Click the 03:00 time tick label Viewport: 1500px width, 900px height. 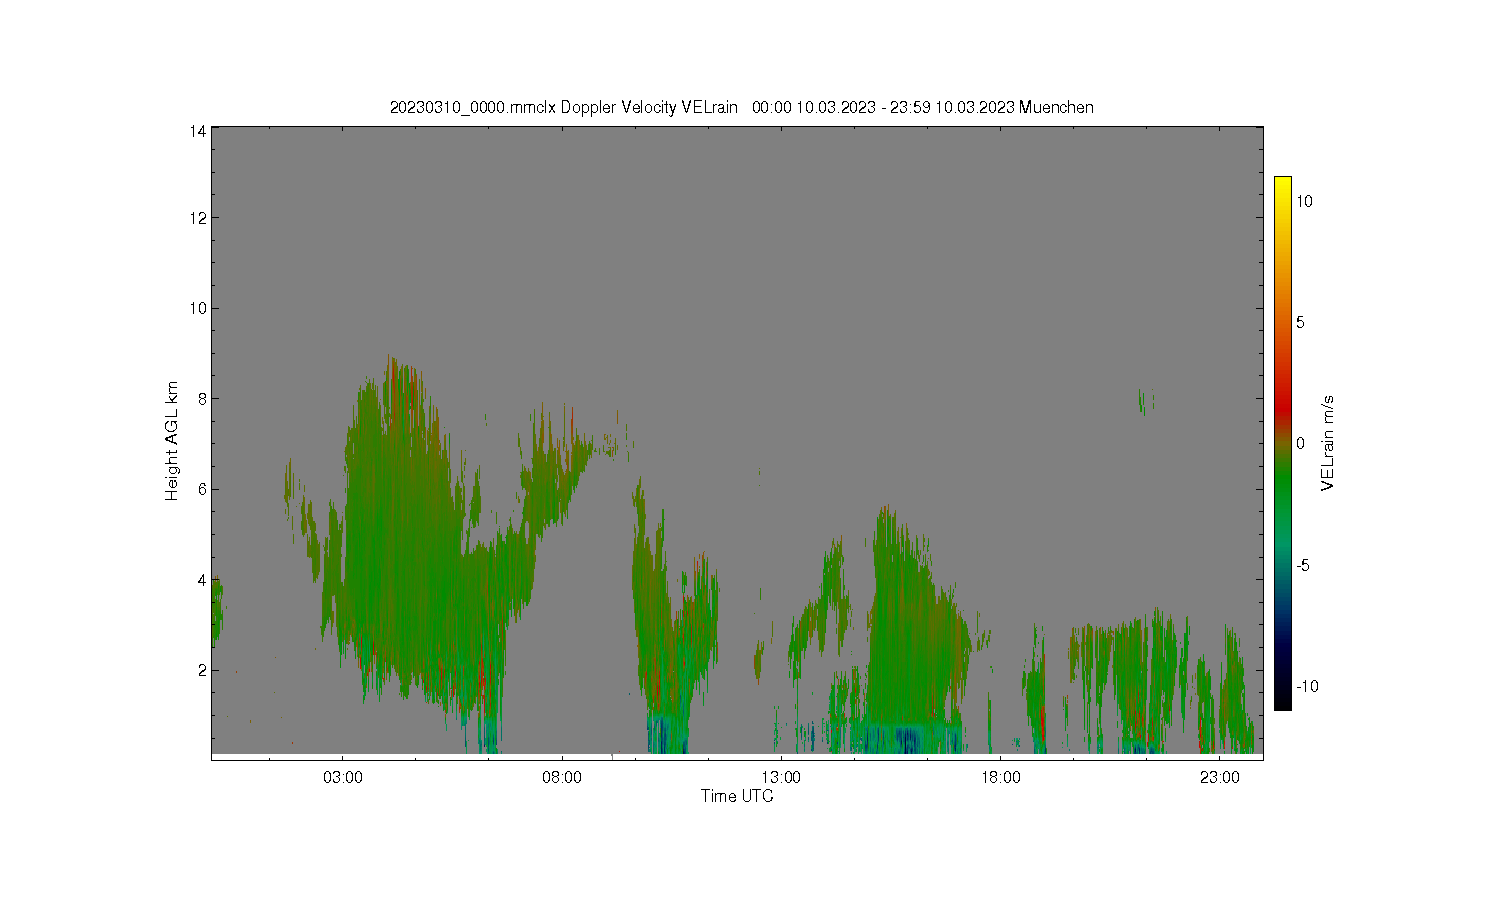pos(343,777)
